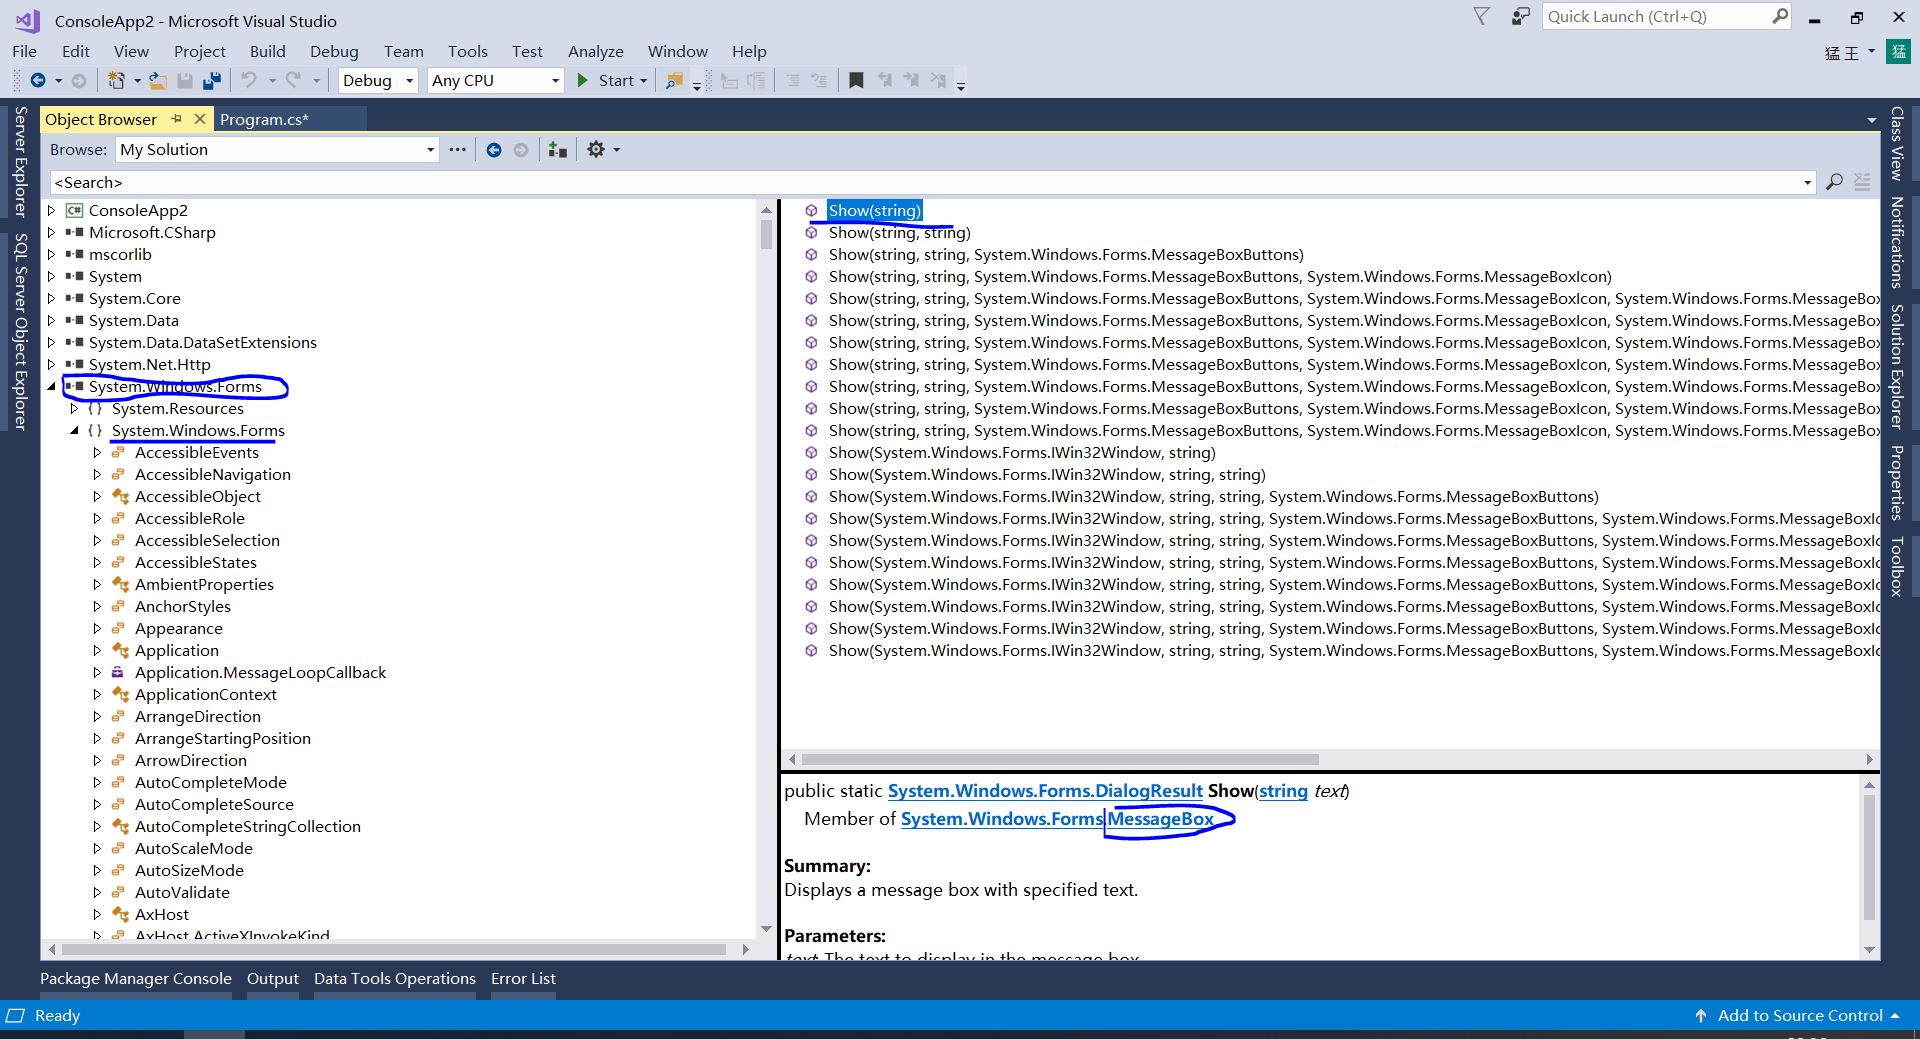Image resolution: width=1920 pixels, height=1039 pixels.
Task: Expand the mscorlib assembly node
Action: pyautogui.click(x=51, y=255)
